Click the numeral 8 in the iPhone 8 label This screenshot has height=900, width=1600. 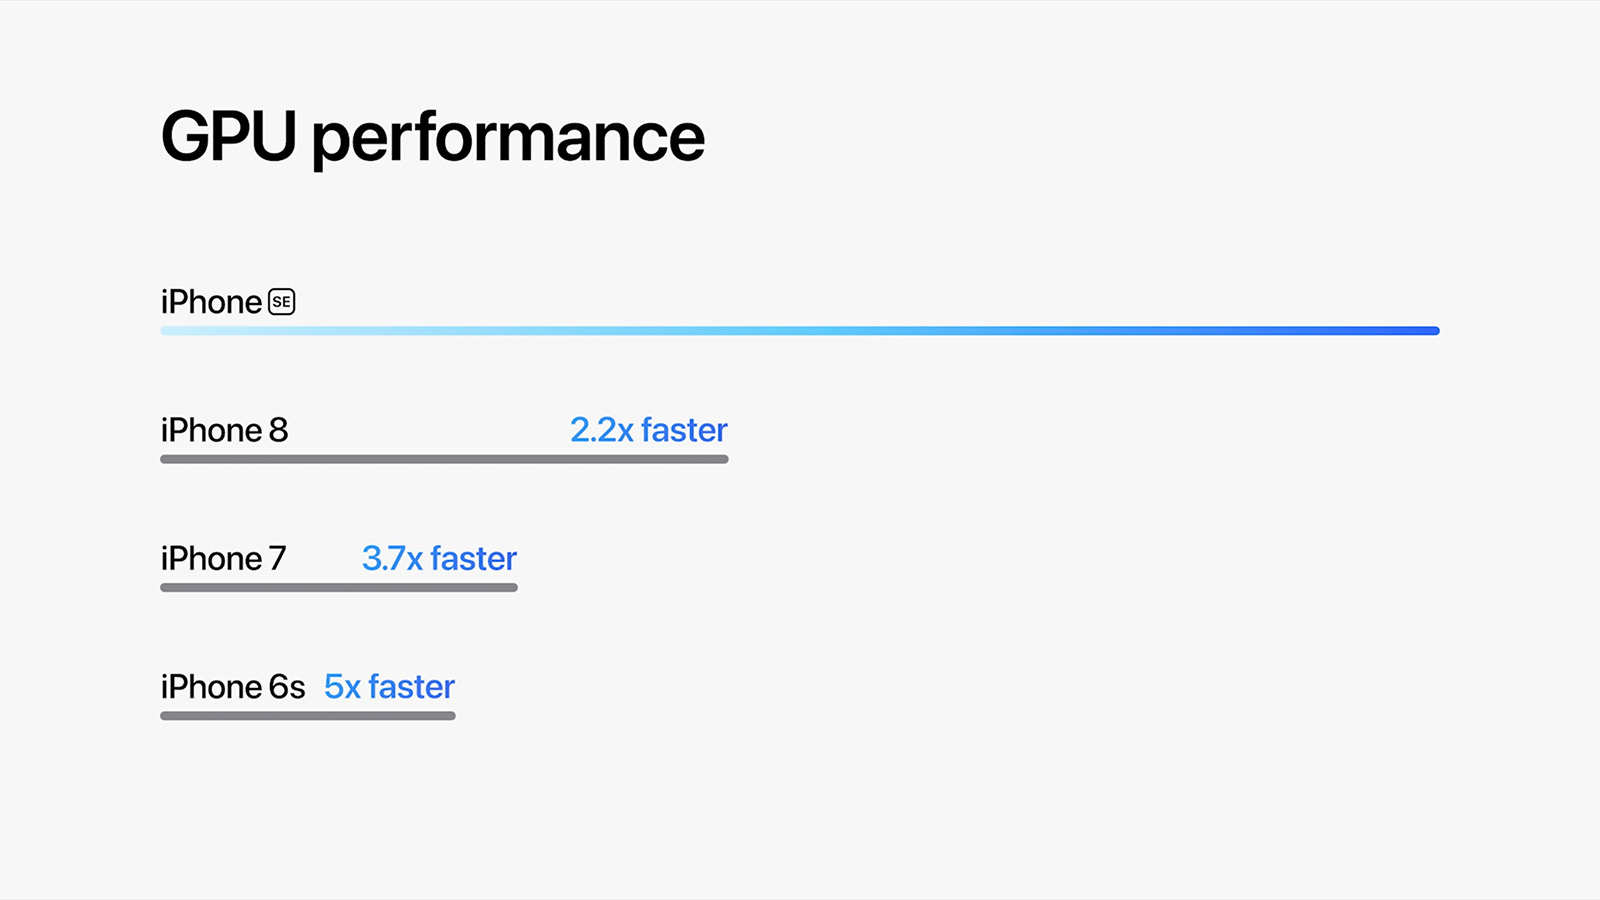278,430
